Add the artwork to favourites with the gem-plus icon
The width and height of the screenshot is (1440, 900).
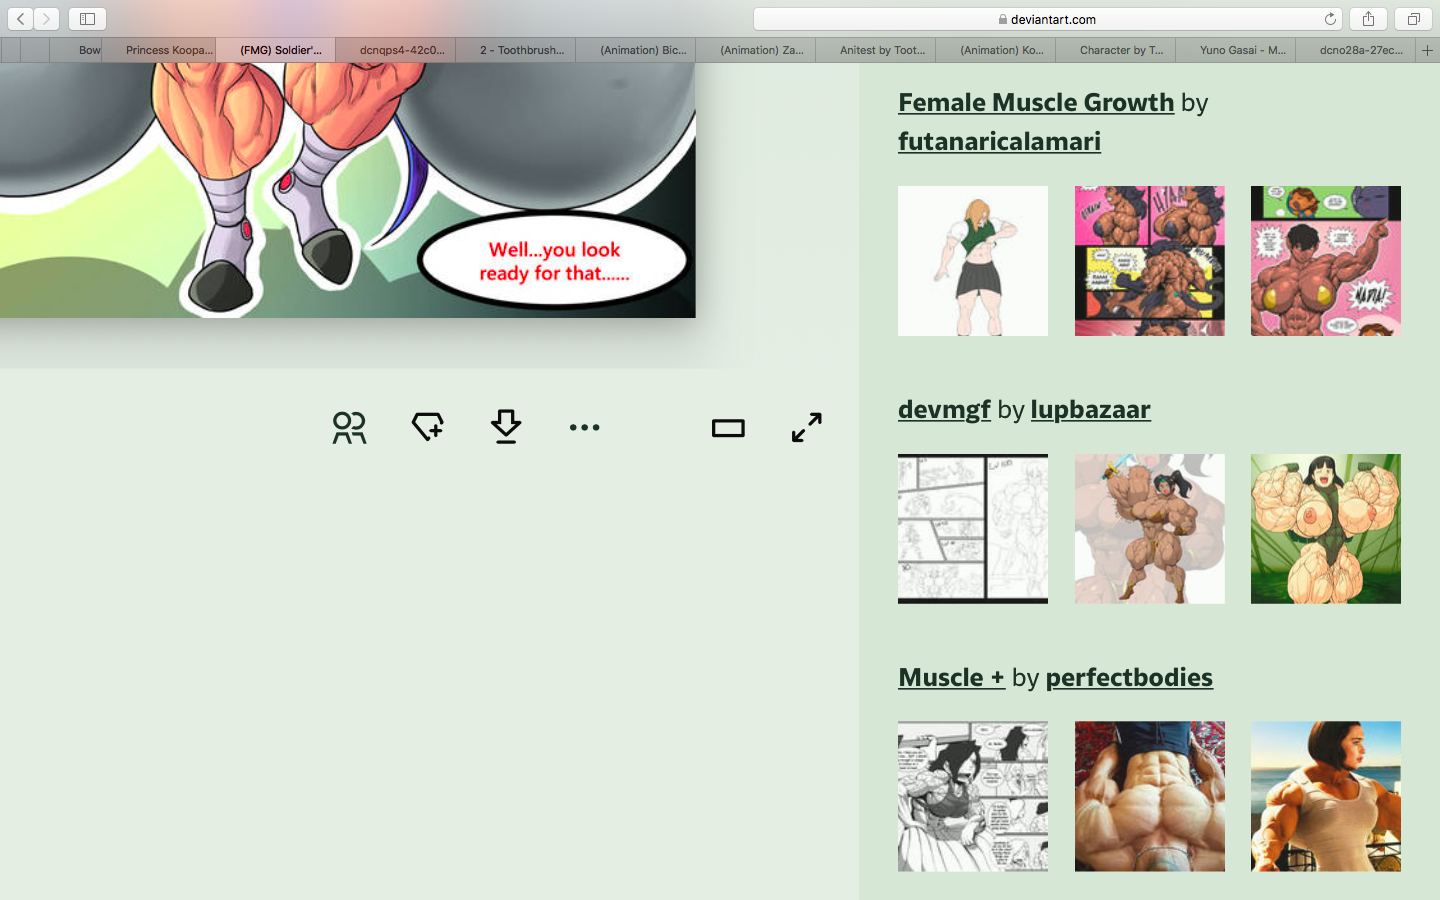(428, 427)
